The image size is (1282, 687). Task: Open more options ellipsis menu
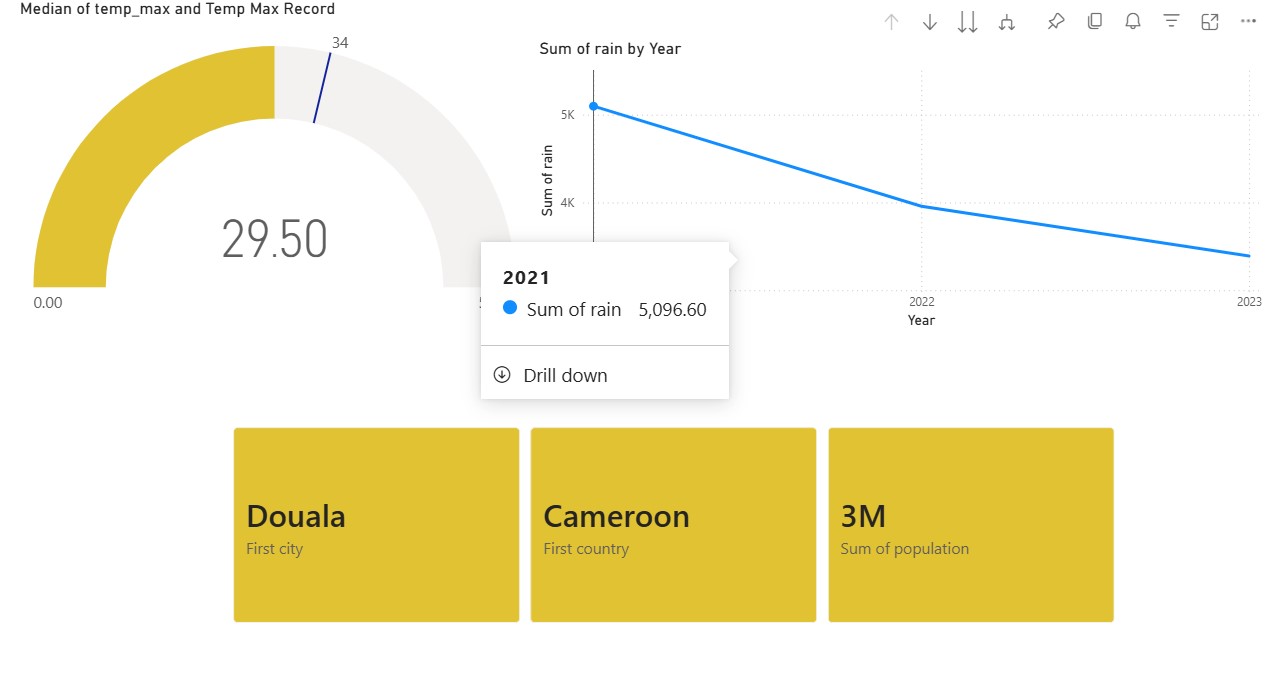[1247, 21]
